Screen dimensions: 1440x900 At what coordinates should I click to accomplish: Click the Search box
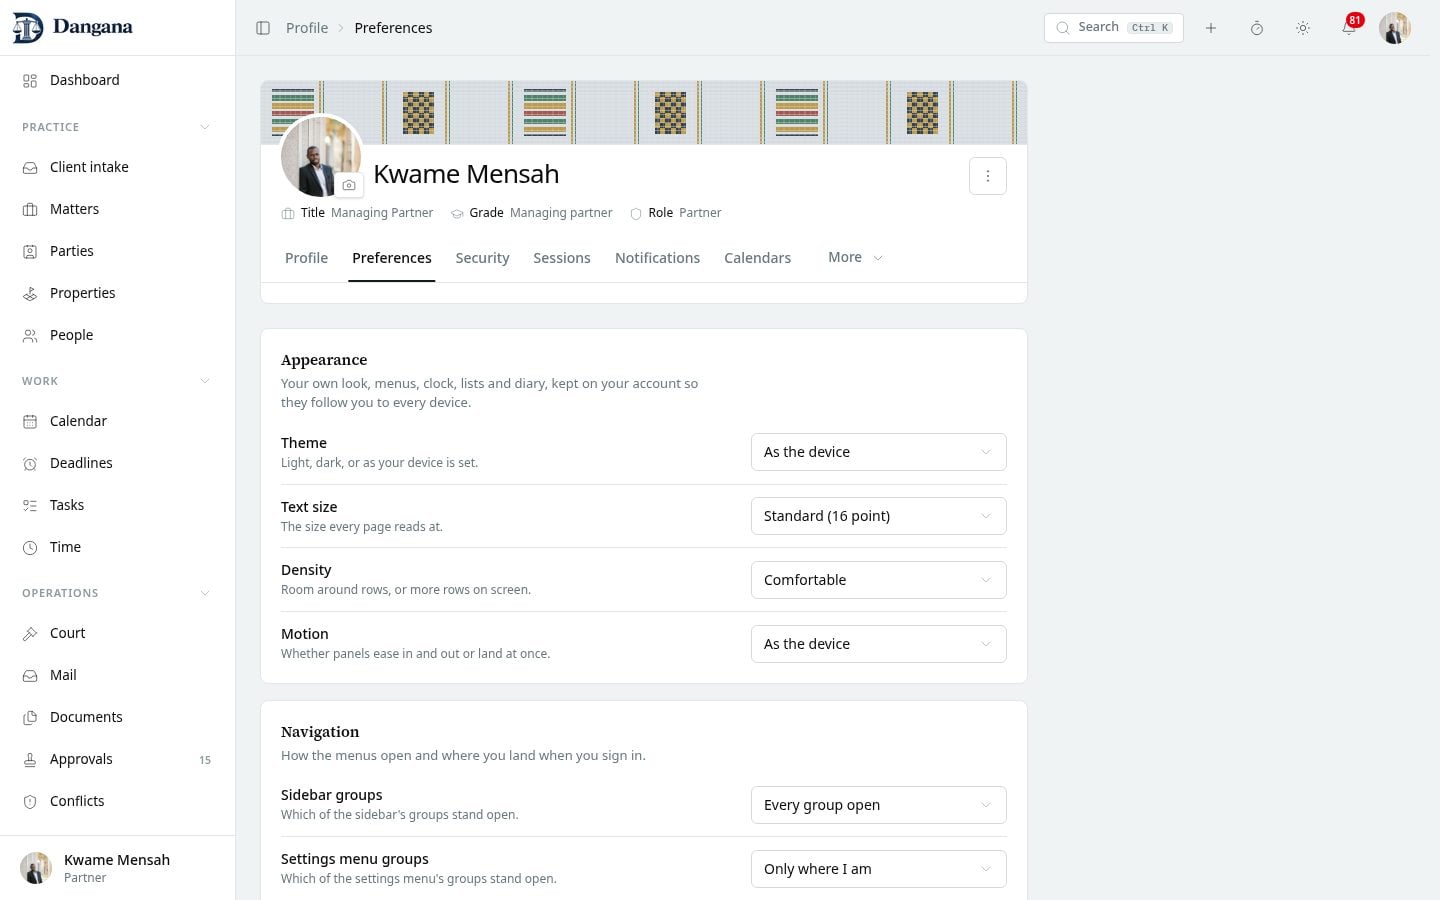pyautogui.click(x=1114, y=28)
